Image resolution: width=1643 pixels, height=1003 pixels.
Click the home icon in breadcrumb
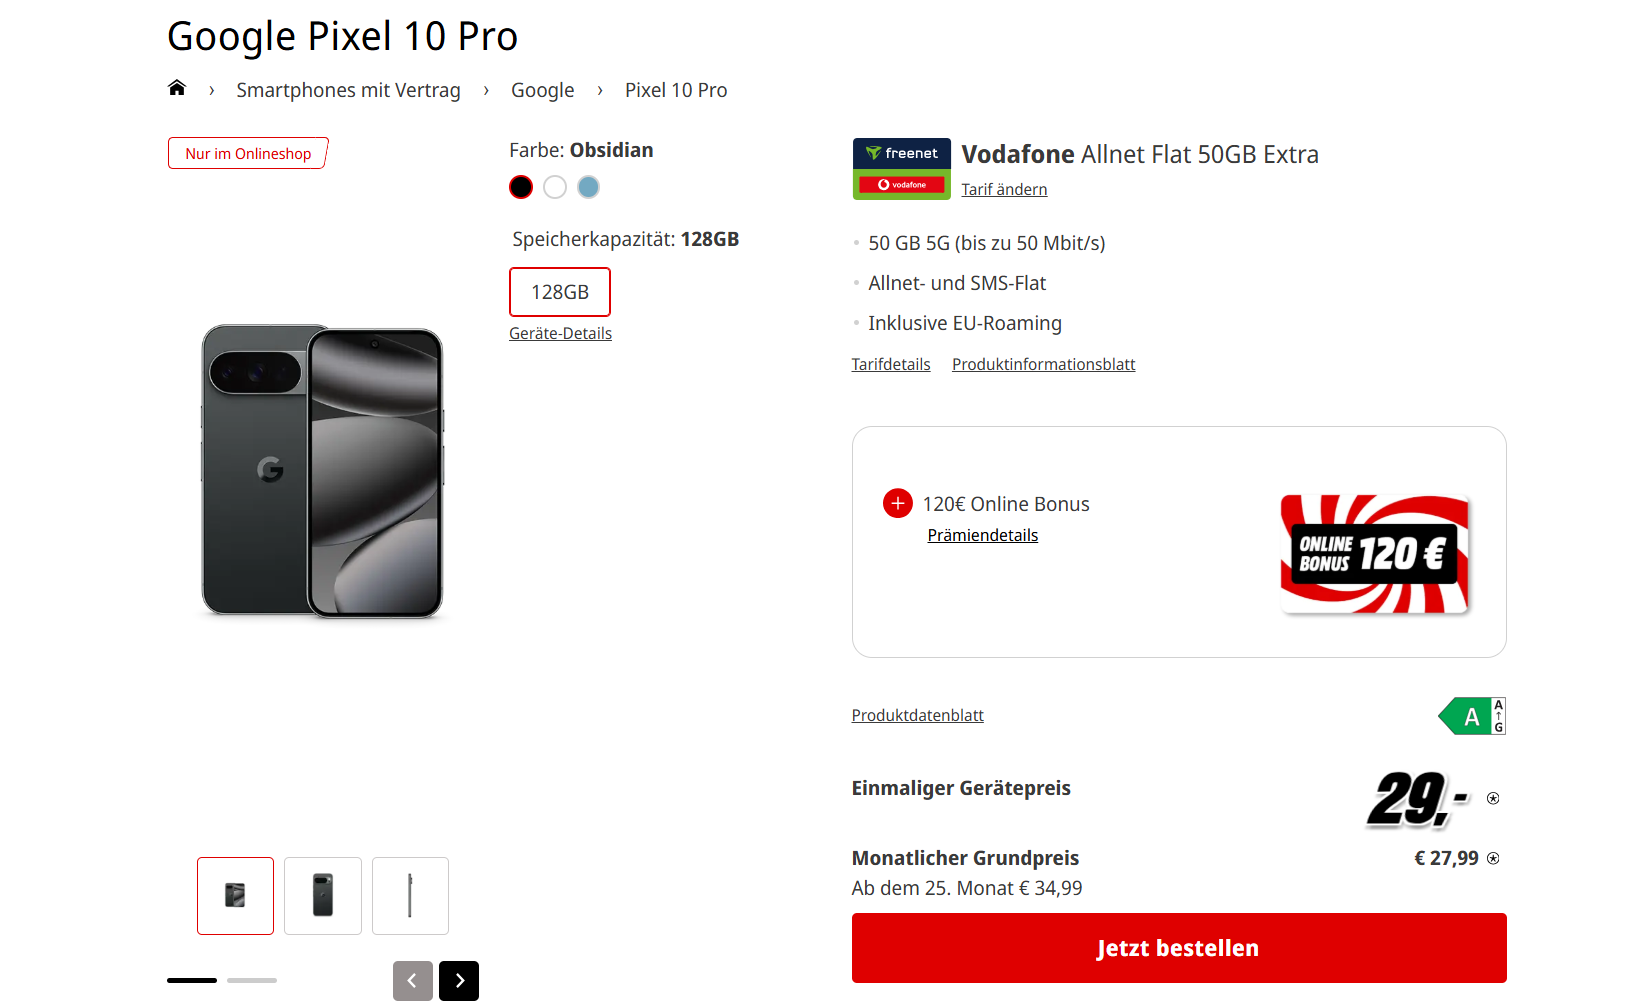tap(177, 88)
